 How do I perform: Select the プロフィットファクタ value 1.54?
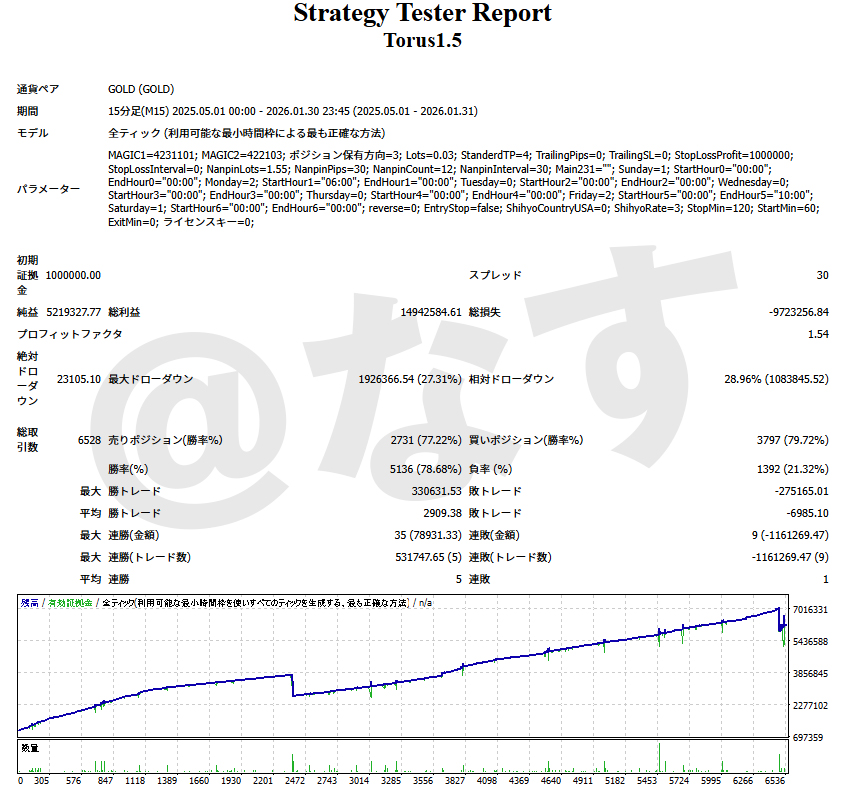(x=817, y=334)
